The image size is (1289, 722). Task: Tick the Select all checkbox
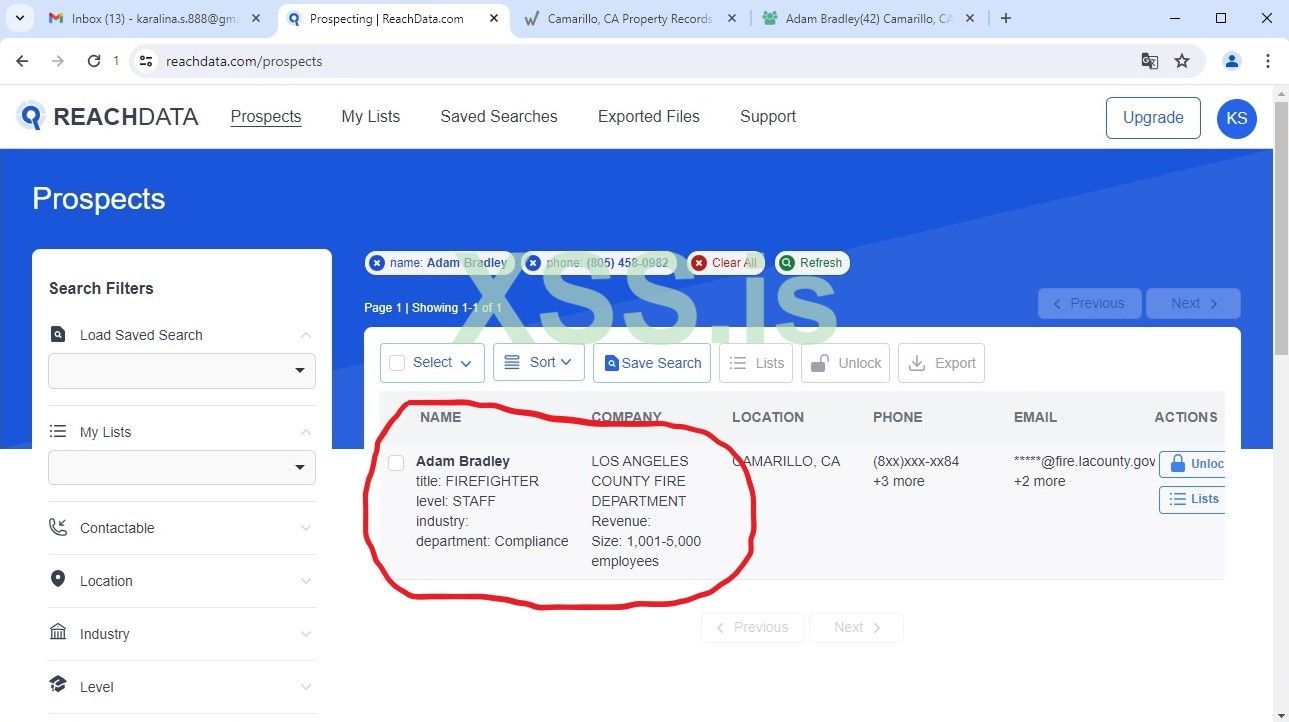(x=397, y=363)
